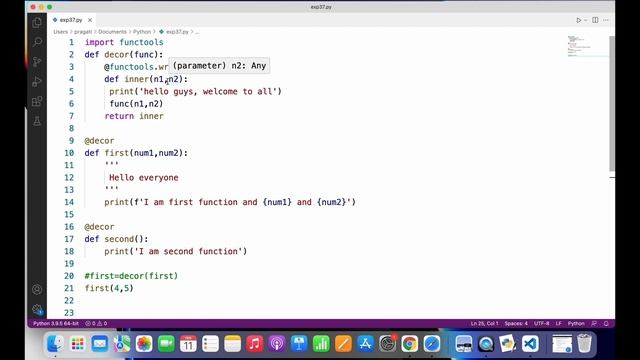Open Photos from the Dock
Image resolution: width=640 pixels, height=360 pixels.
(x=144, y=343)
